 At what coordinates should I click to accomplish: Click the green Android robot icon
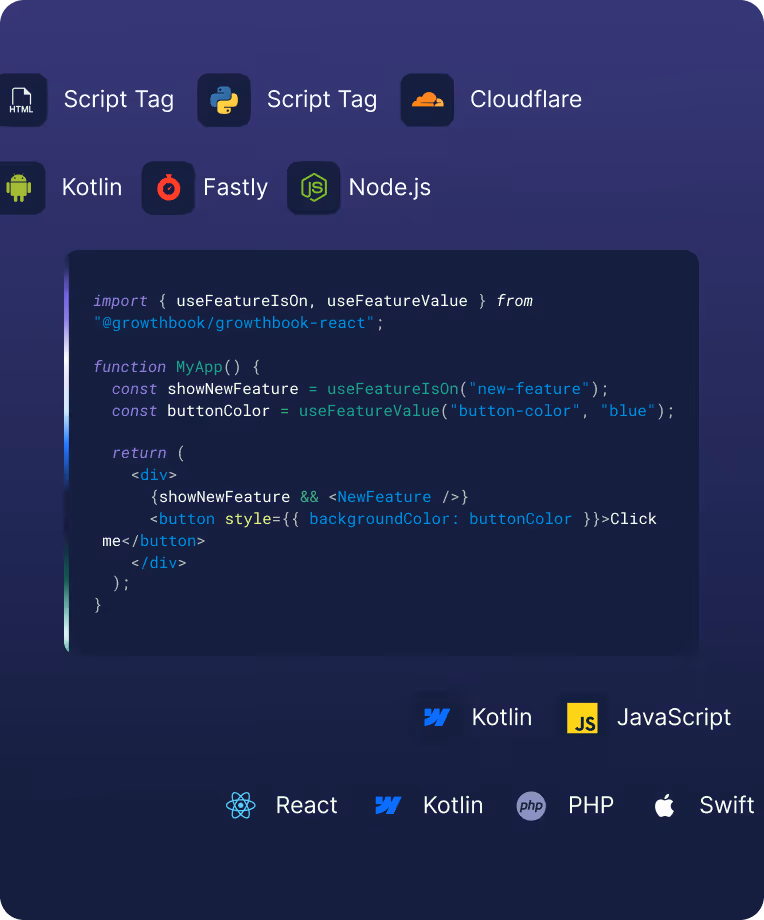click(19, 188)
